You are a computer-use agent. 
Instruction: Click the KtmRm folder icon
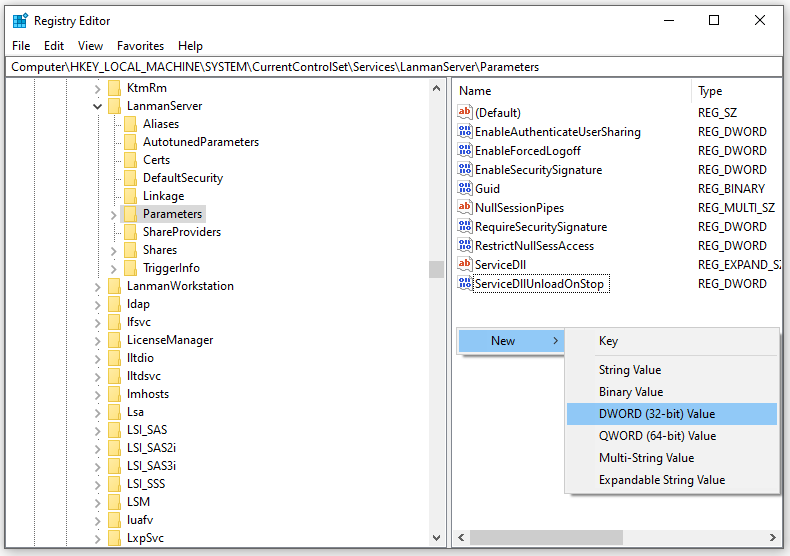pos(115,88)
